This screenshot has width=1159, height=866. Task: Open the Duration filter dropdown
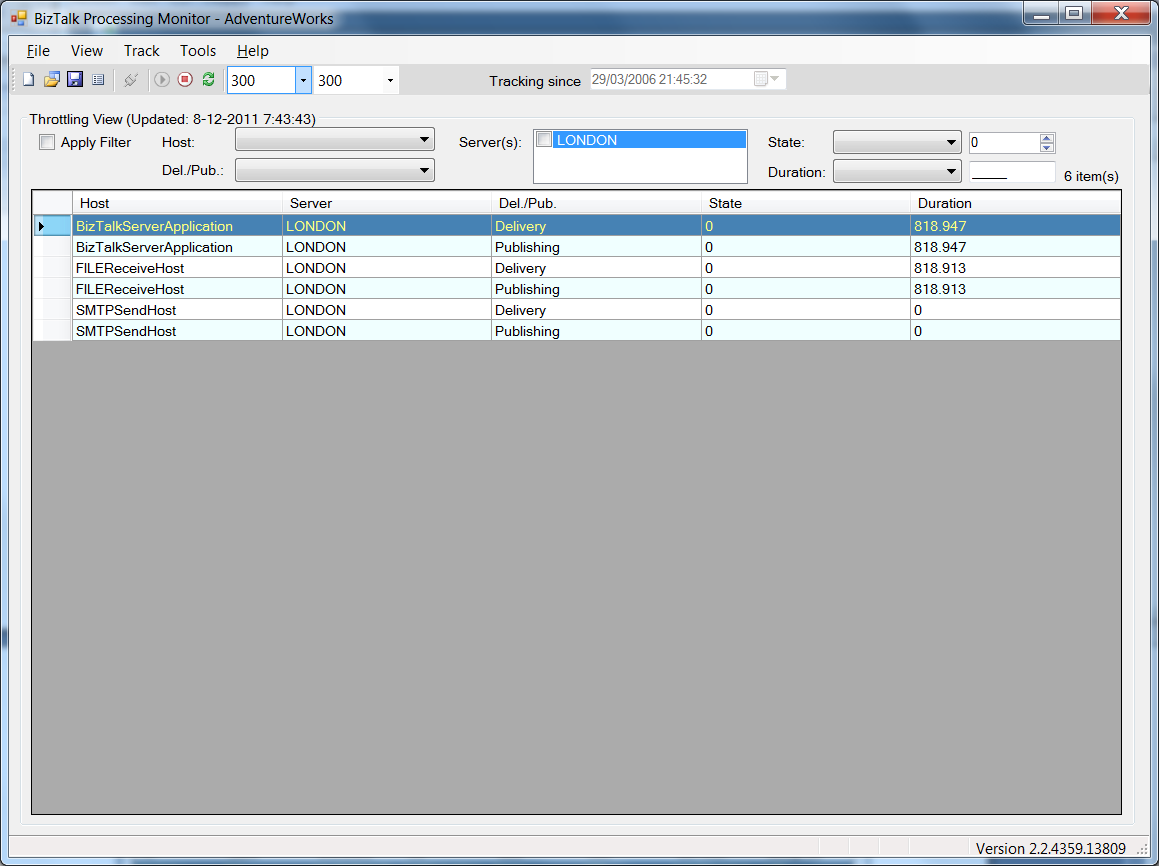(x=951, y=172)
